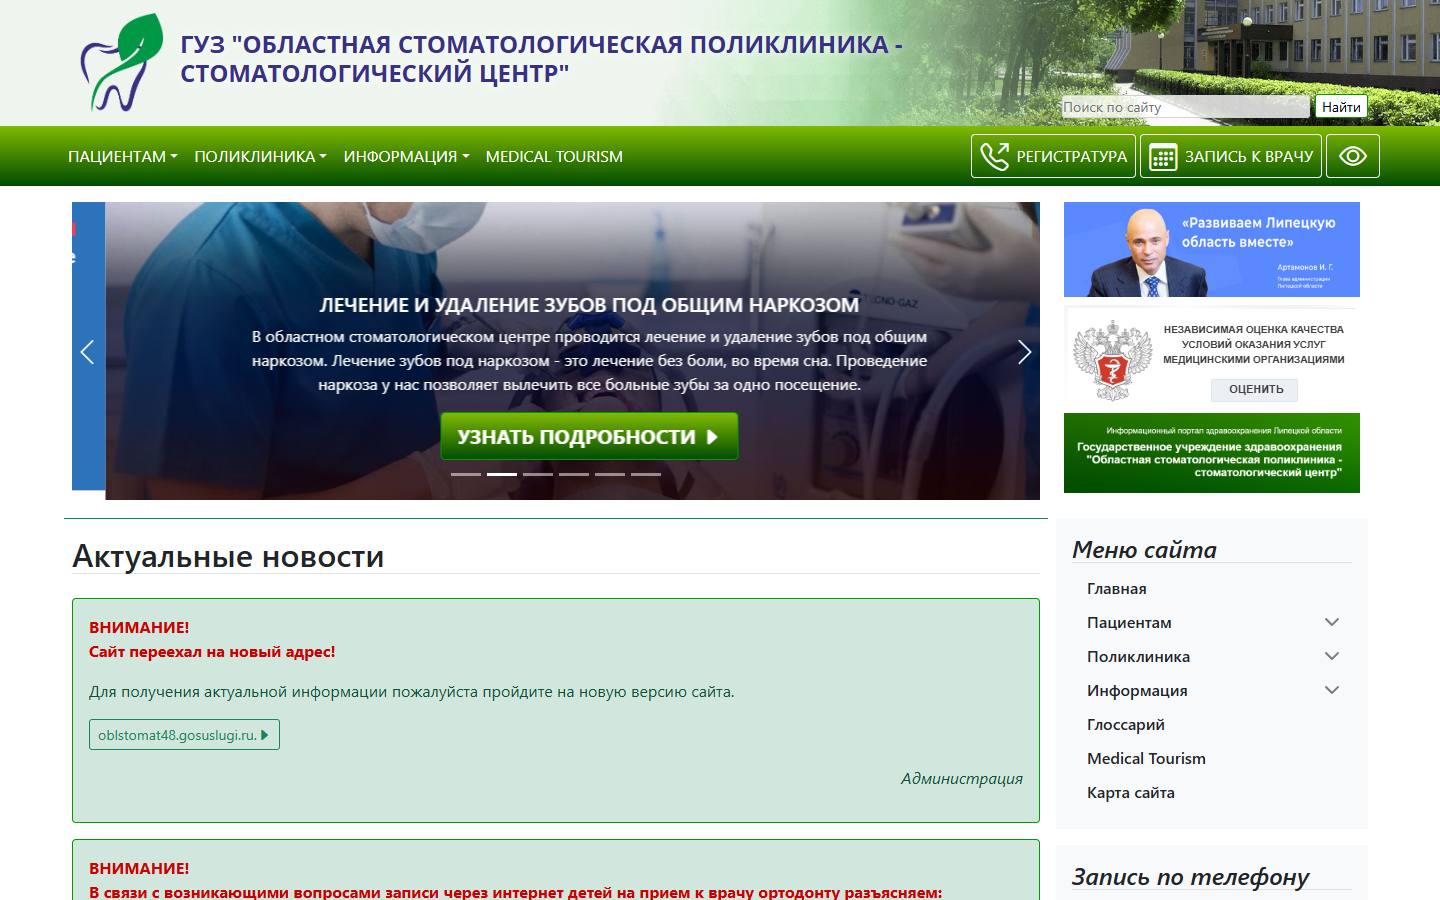Image resolution: width=1440 pixels, height=900 pixels.
Task: Open the oblstomat48.gosuslugi.ru link
Action: point(184,734)
